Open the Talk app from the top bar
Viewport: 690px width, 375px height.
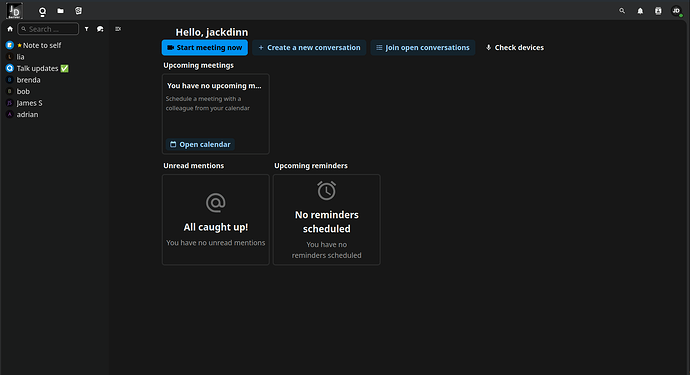point(42,11)
